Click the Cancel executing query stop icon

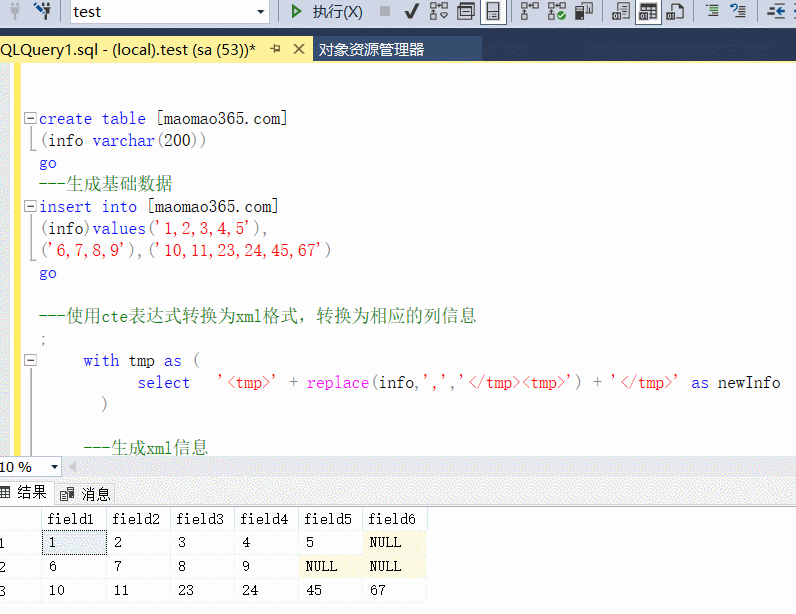tap(385, 12)
